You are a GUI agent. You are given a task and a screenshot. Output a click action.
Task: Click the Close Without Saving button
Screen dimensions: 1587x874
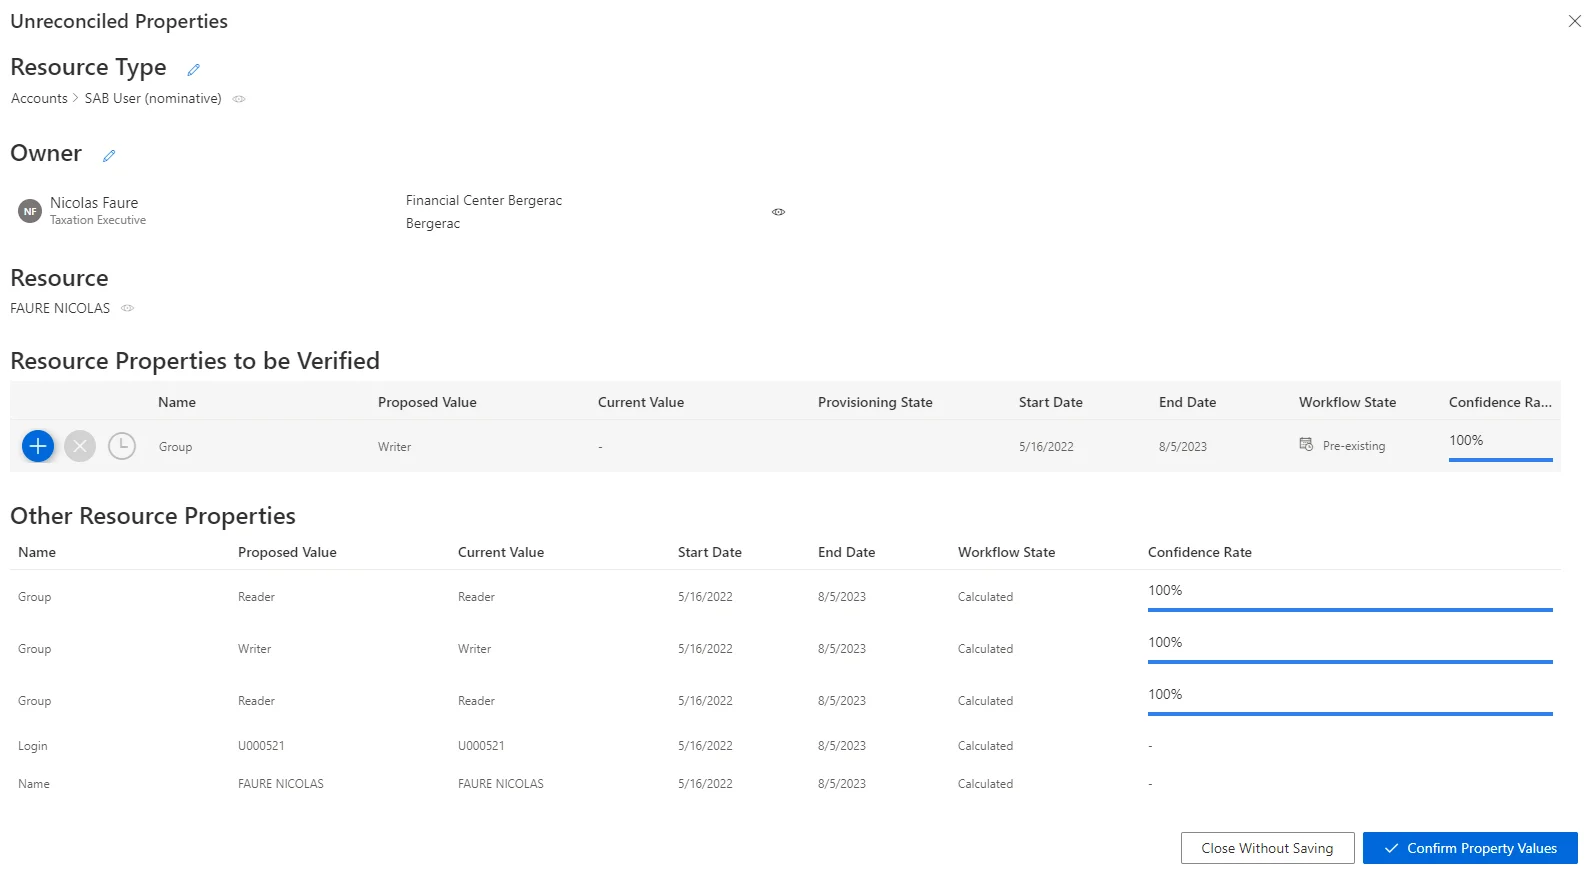[1267, 848]
